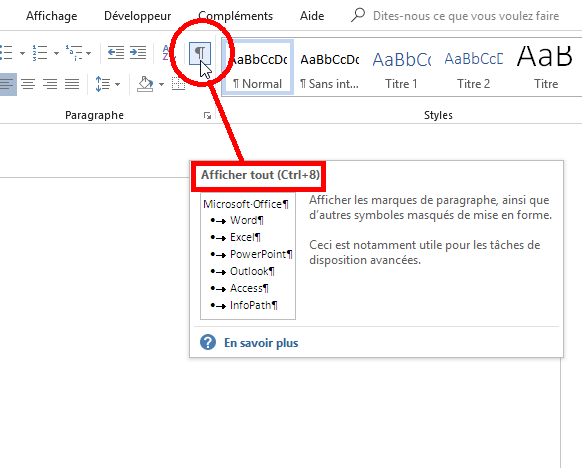Align text right

pos(50,84)
